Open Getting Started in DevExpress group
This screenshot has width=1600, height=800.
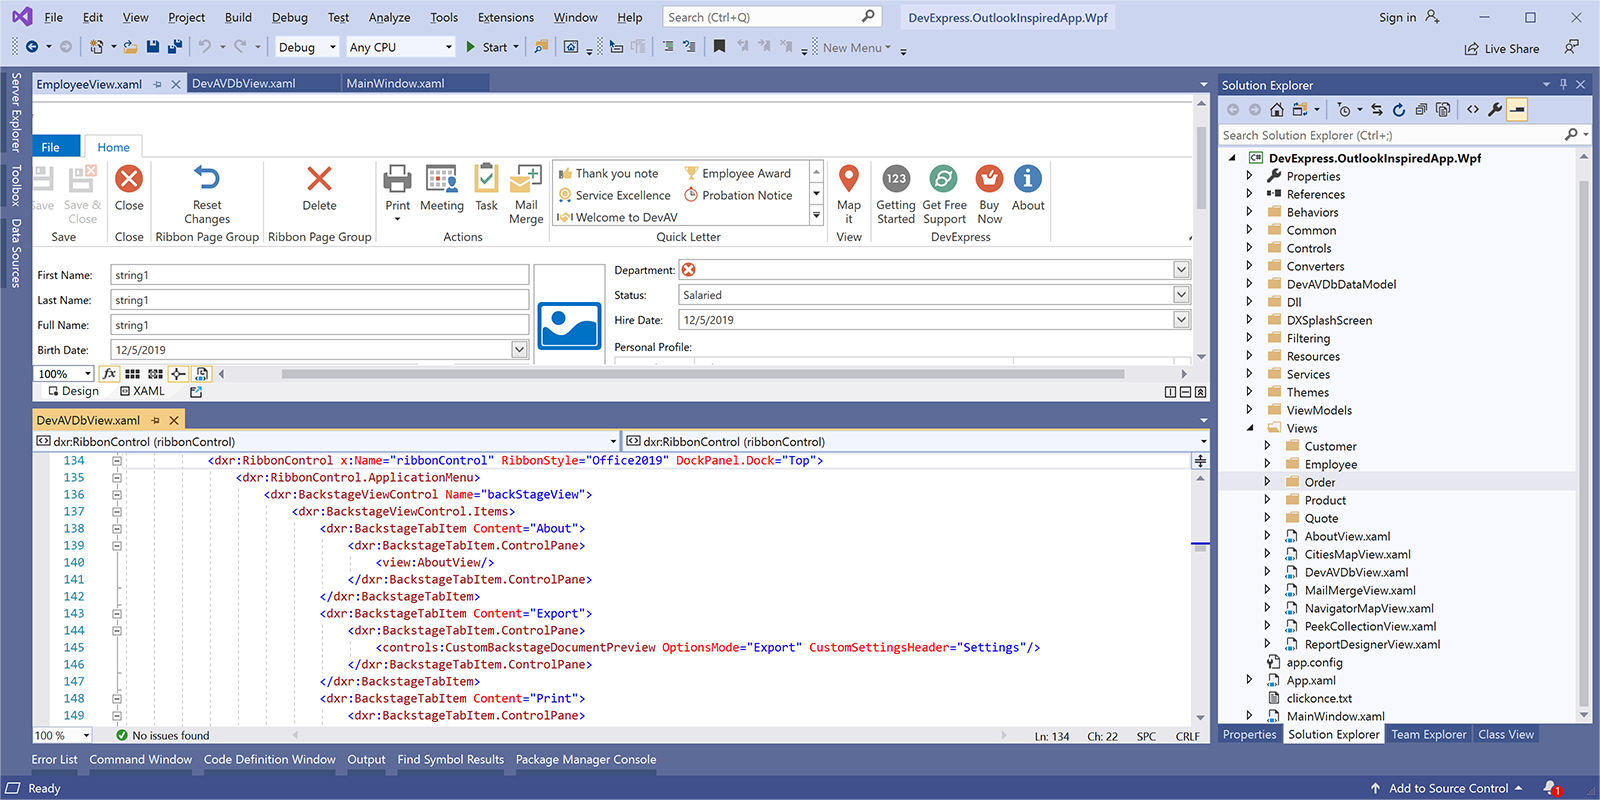click(896, 194)
